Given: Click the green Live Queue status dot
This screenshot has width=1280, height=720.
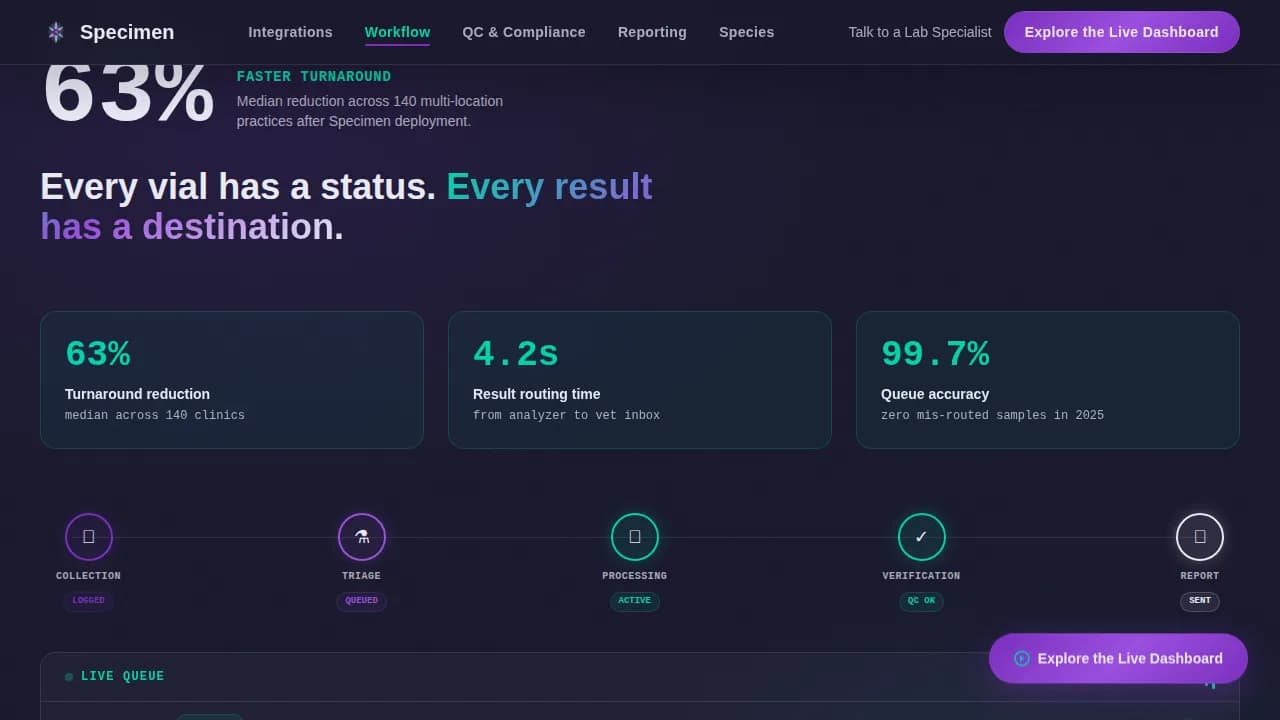Looking at the screenshot, I should (x=69, y=677).
